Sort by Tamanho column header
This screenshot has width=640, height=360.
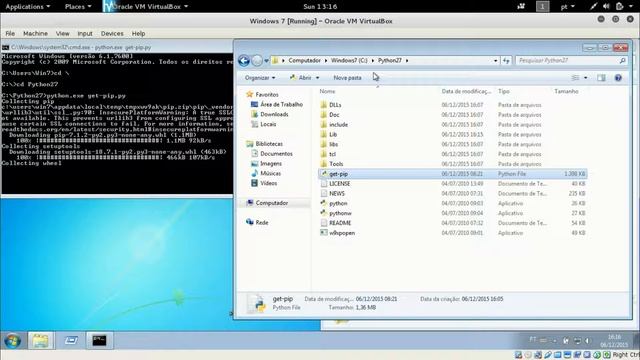tap(567, 91)
